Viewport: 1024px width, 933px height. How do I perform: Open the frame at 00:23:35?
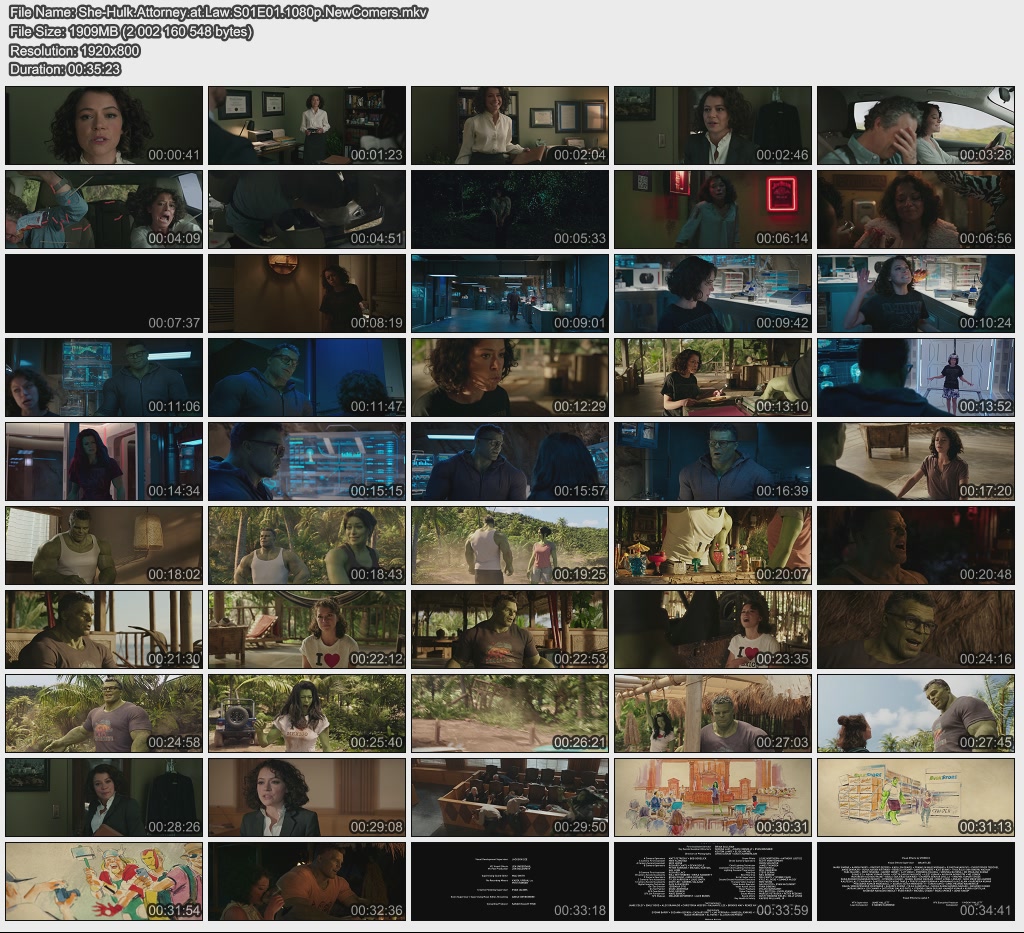pos(713,630)
